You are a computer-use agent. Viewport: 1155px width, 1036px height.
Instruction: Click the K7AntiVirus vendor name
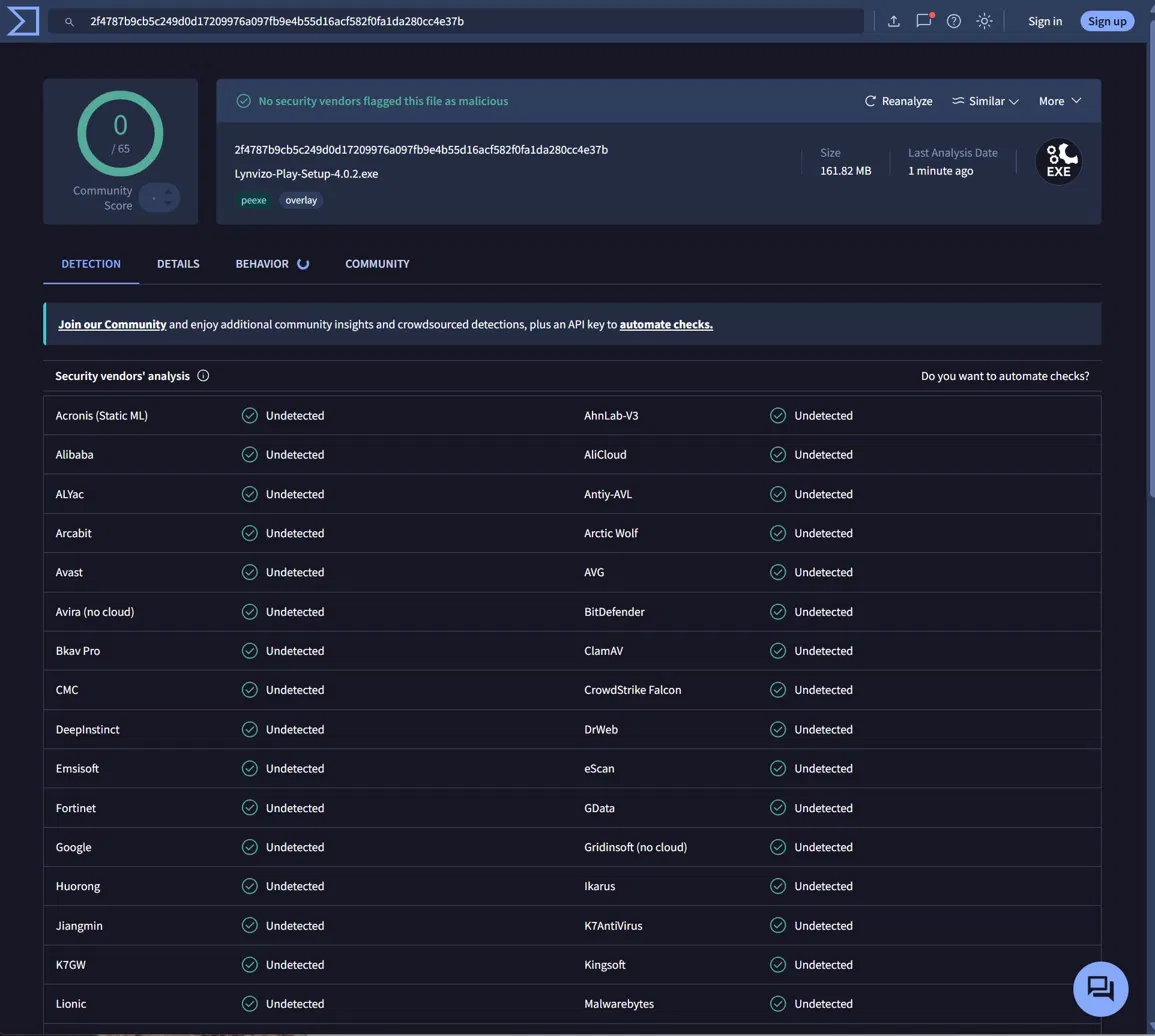pyautogui.click(x=613, y=925)
